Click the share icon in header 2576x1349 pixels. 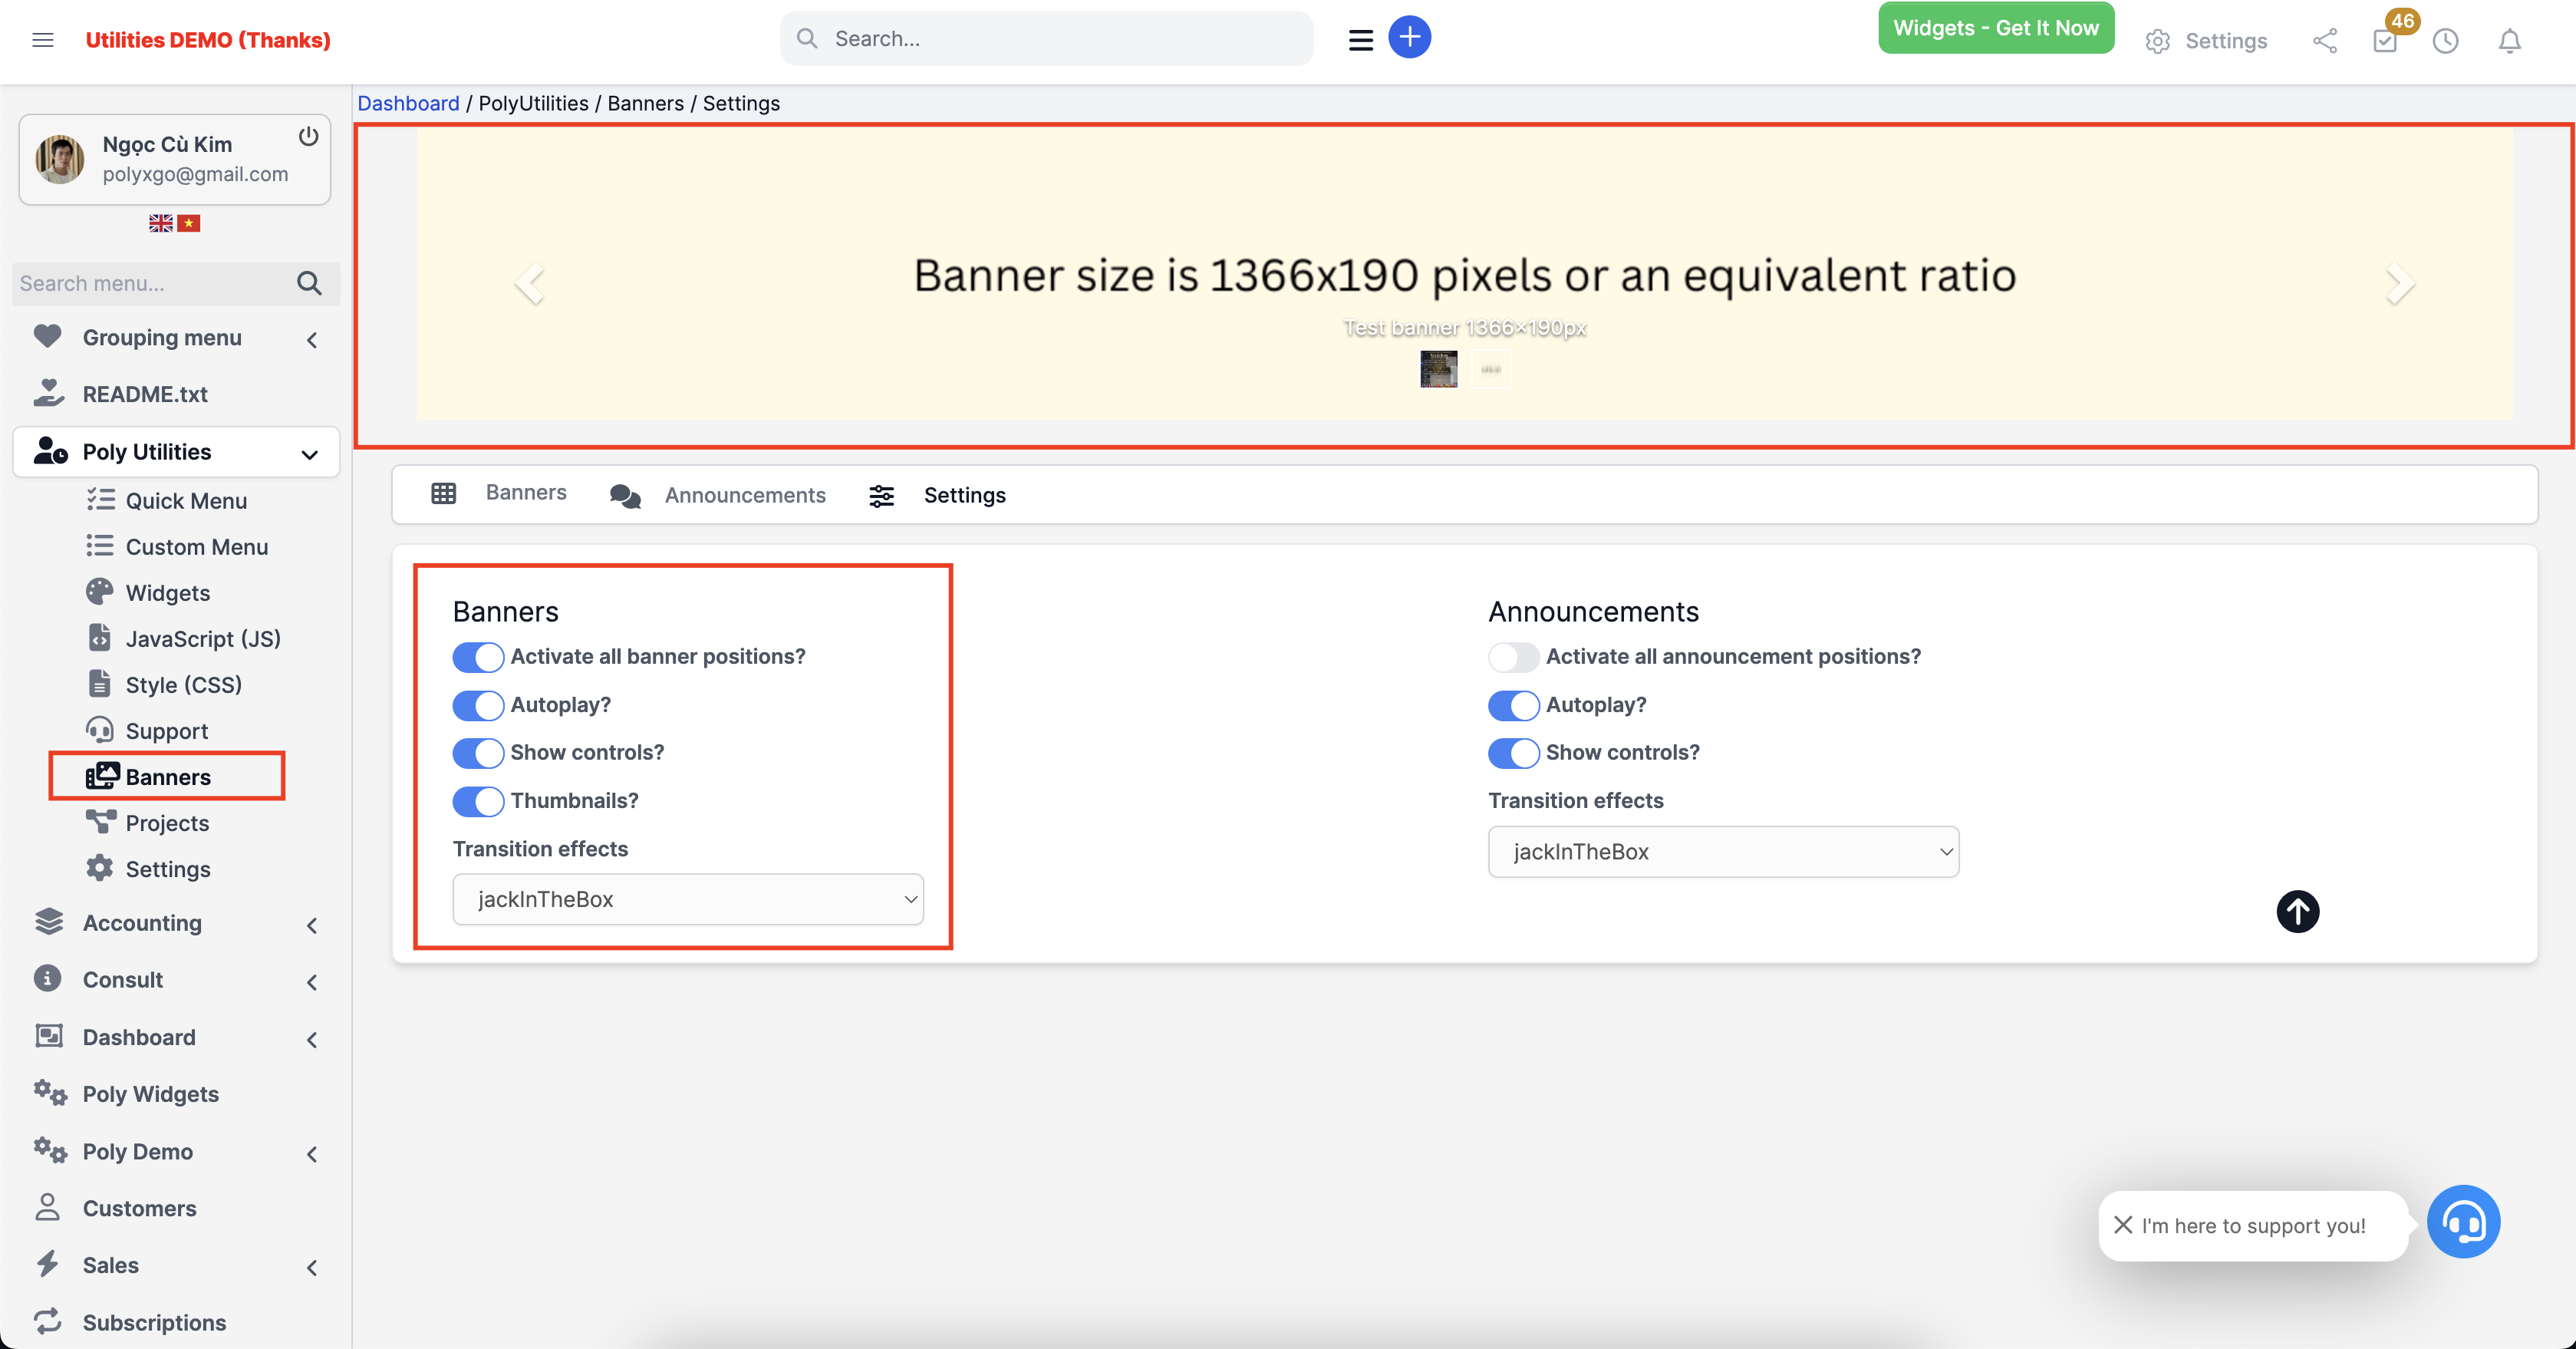2324,41
